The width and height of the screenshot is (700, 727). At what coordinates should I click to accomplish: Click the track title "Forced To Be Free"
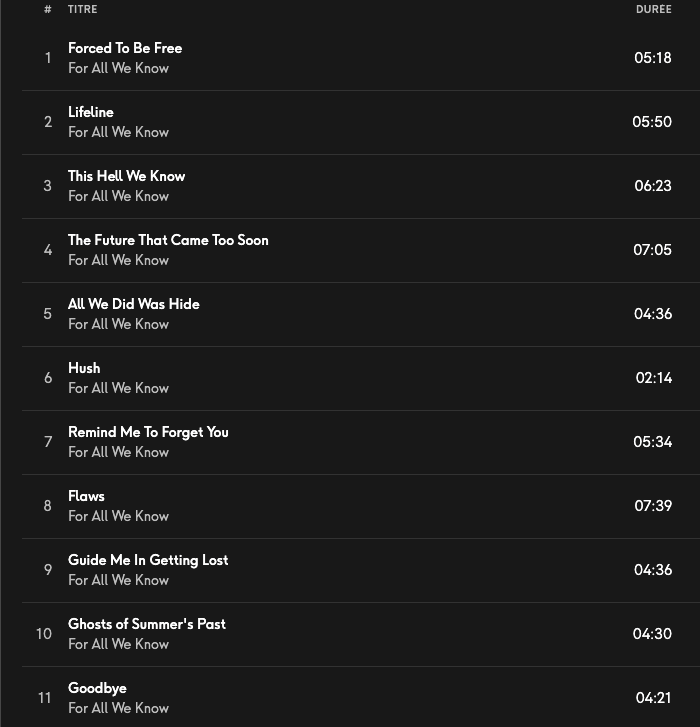coord(125,48)
